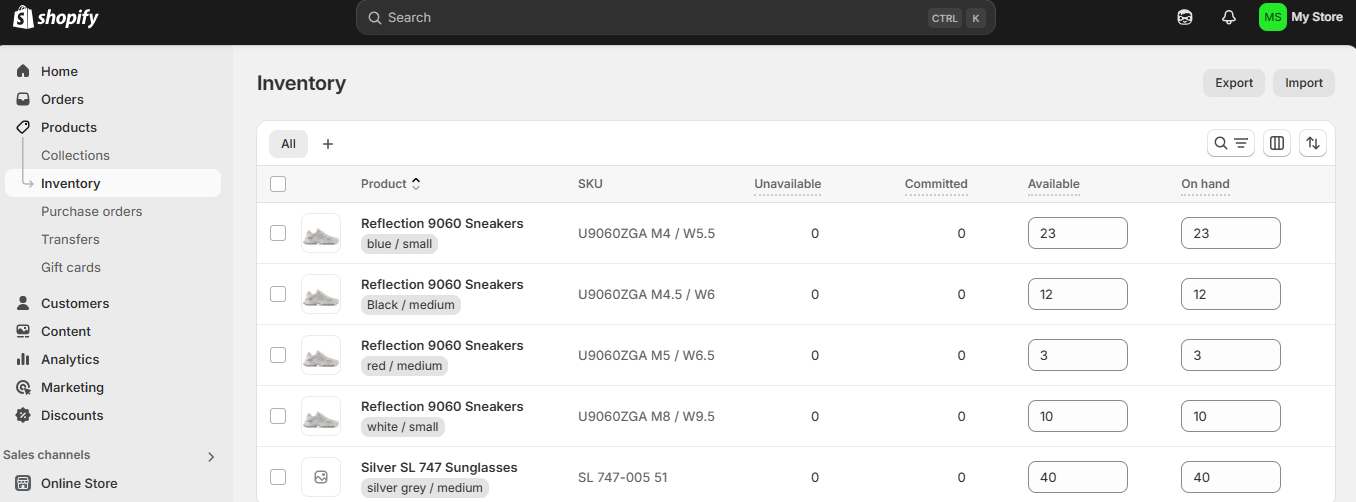Click the Export button
The image size is (1356, 502).
click(x=1233, y=83)
